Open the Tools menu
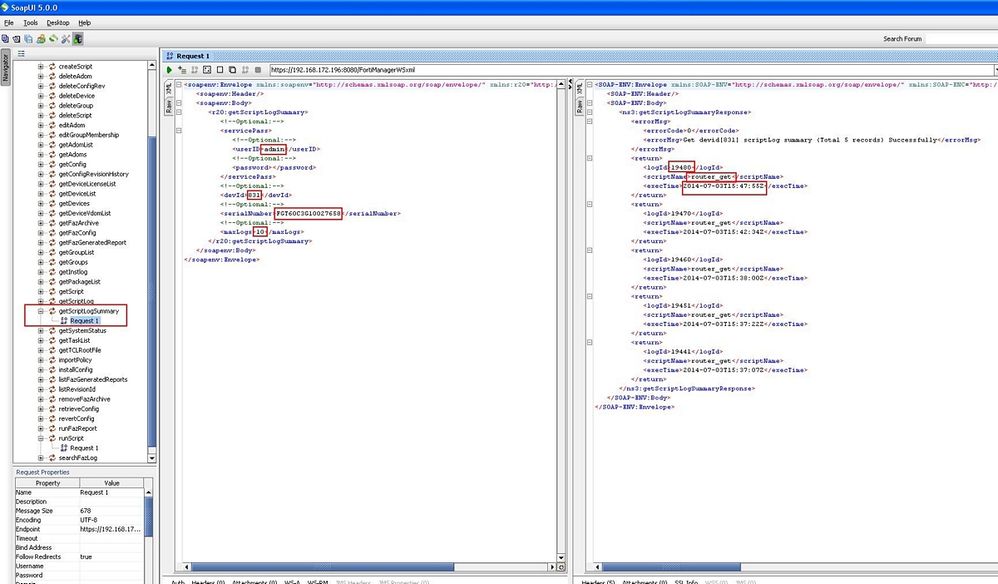The width and height of the screenshot is (998, 584). pyautogui.click(x=31, y=22)
